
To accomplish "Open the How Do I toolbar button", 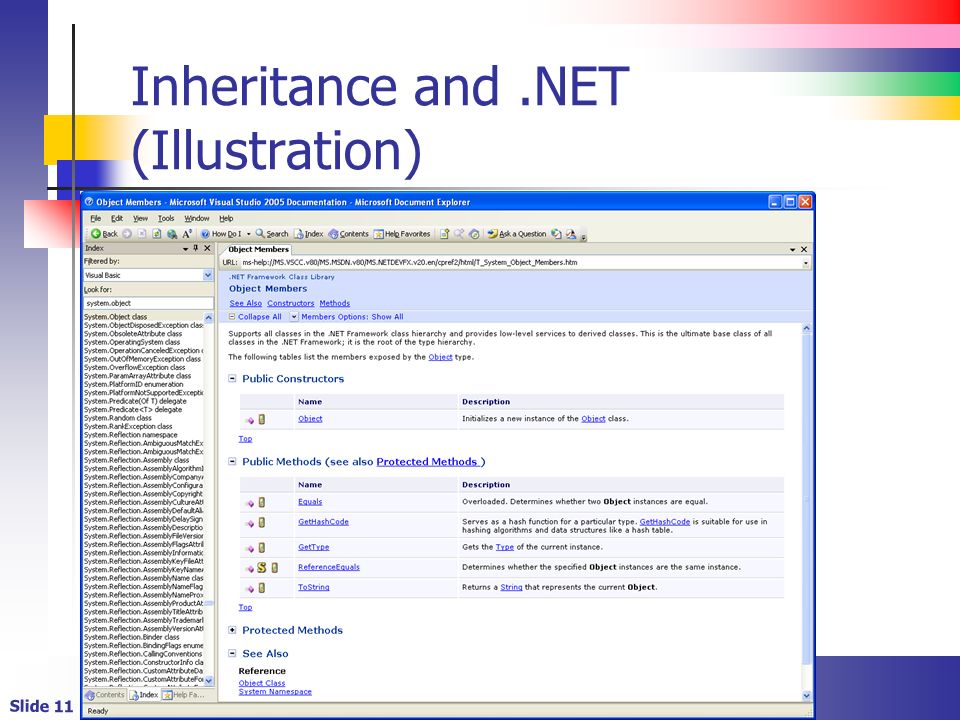I will [x=222, y=234].
